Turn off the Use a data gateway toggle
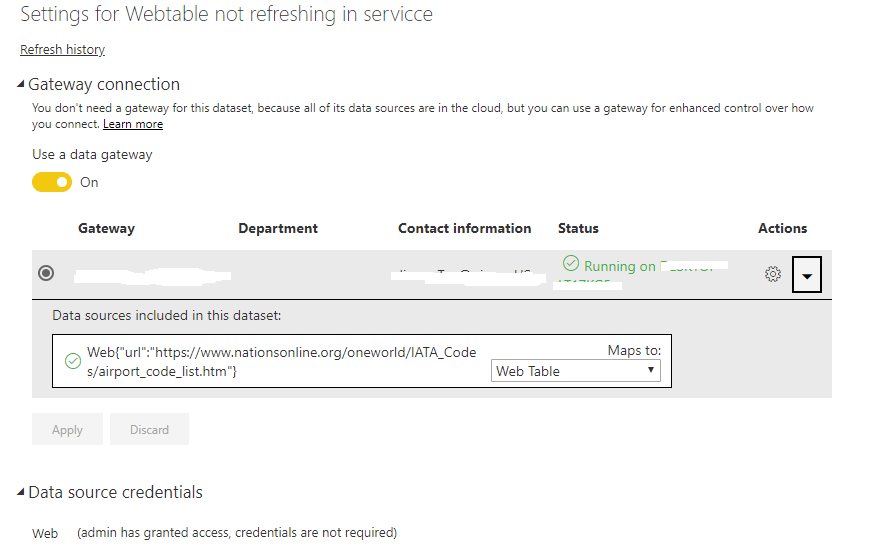Screen dimensions: 884x553 [x=52, y=182]
